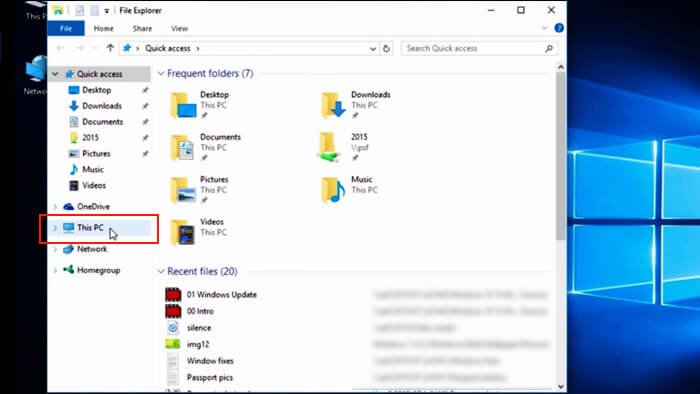This screenshot has height=394, width=700.
Task: Collapse the Frequent folders section
Action: 161,73
